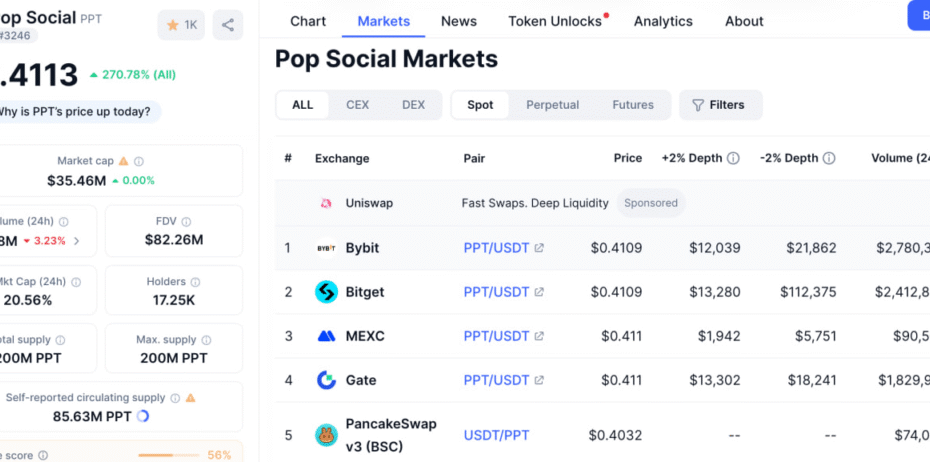Viewport: 930px width, 462px height.
Task: Expand Volume (24h) details chevron
Action: coord(77,241)
